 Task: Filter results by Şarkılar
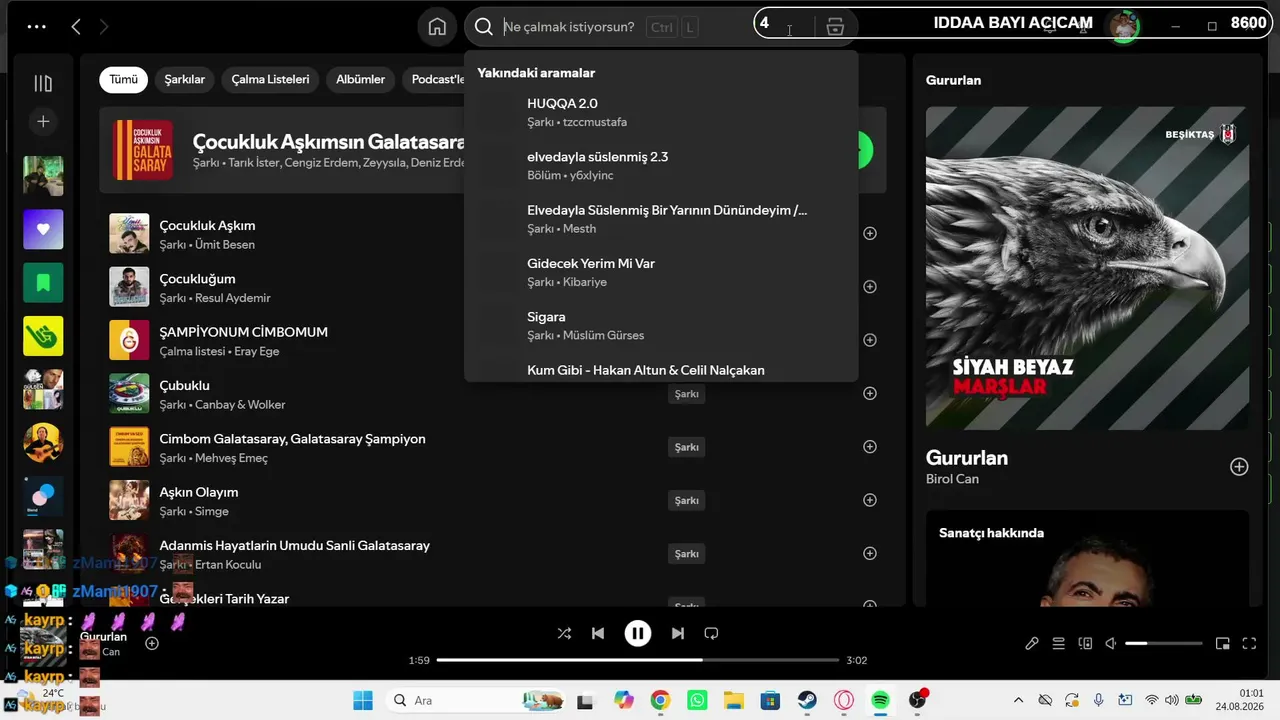(185, 80)
